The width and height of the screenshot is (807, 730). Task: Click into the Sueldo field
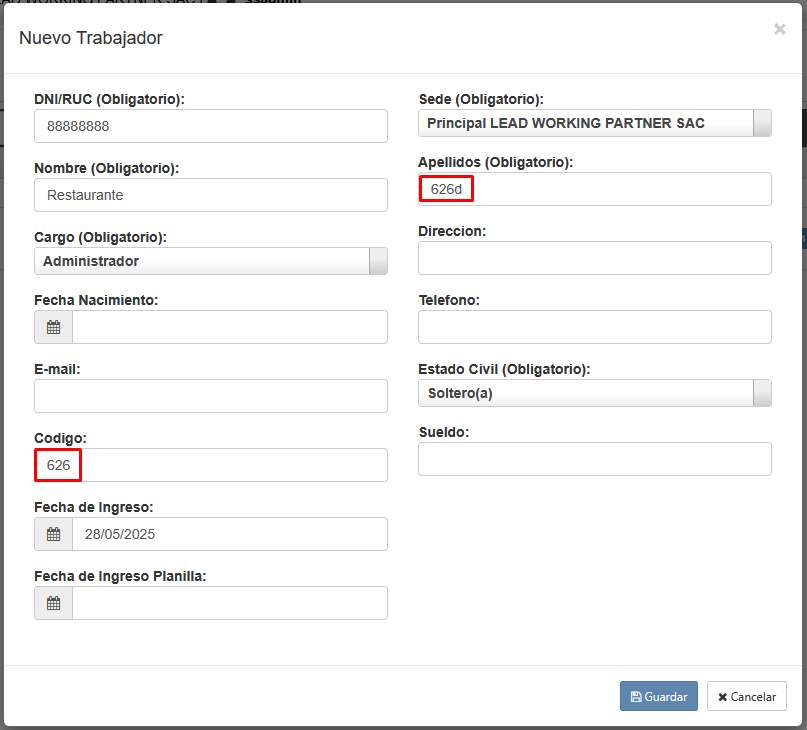pos(595,459)
